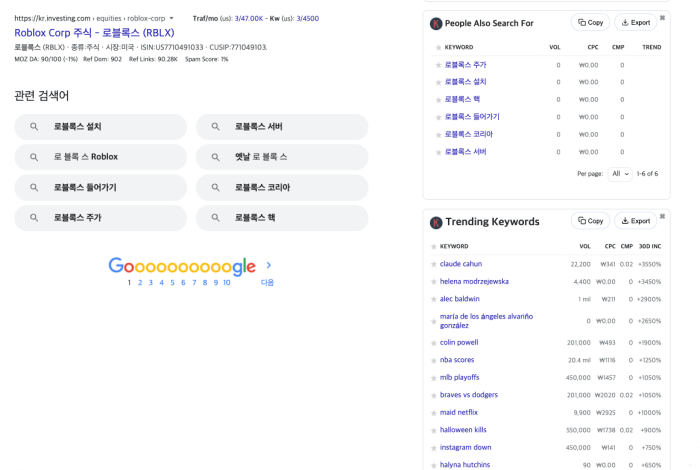Open keyword link 로블록스 코리아 in widget
Image resolution: width=700 pixels, height=470 pixels.
click(469, 134)
